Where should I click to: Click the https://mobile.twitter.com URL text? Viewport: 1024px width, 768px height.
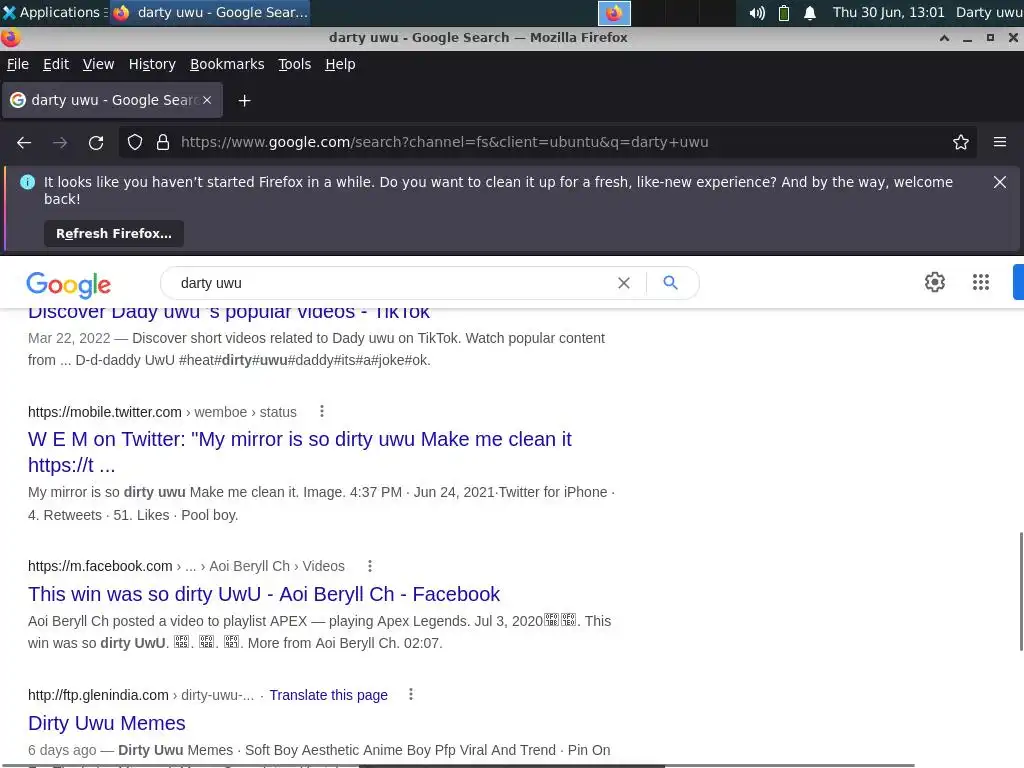coord(104,412)
